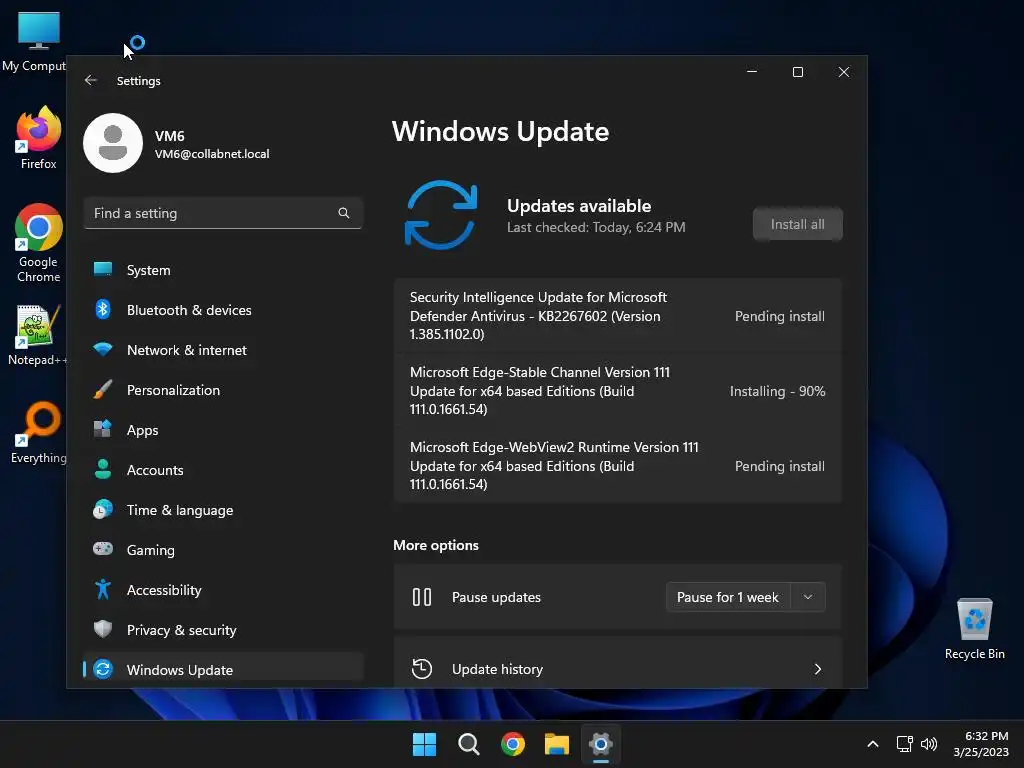Click the Network wifi icon in sidebar
Screen dimensions: 1024x768
(x=103, y=349)
